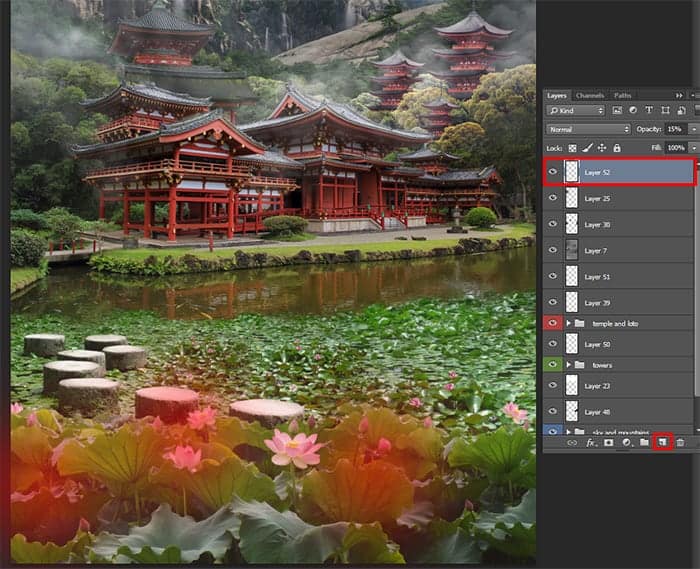Click the new group folder icon
This screenshot has height=569, width=700.
pos(644,442)
